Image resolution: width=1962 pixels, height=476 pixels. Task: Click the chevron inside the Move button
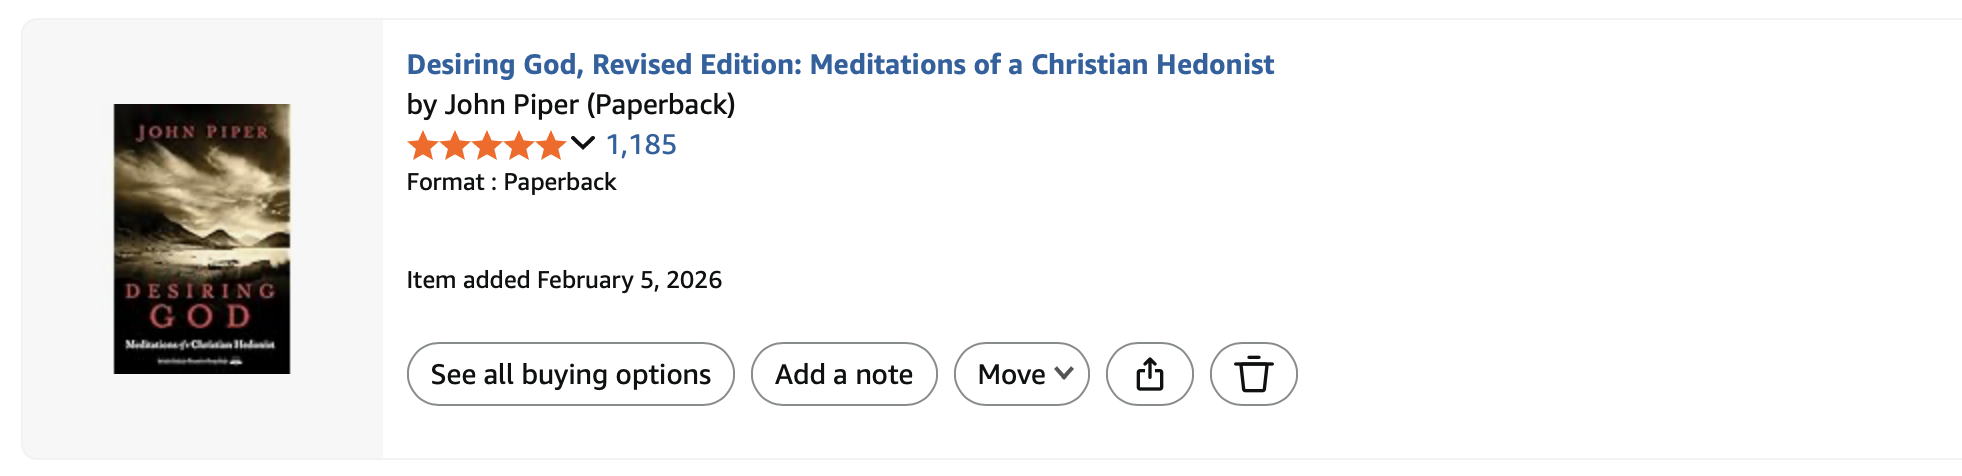coord(1064,373)
